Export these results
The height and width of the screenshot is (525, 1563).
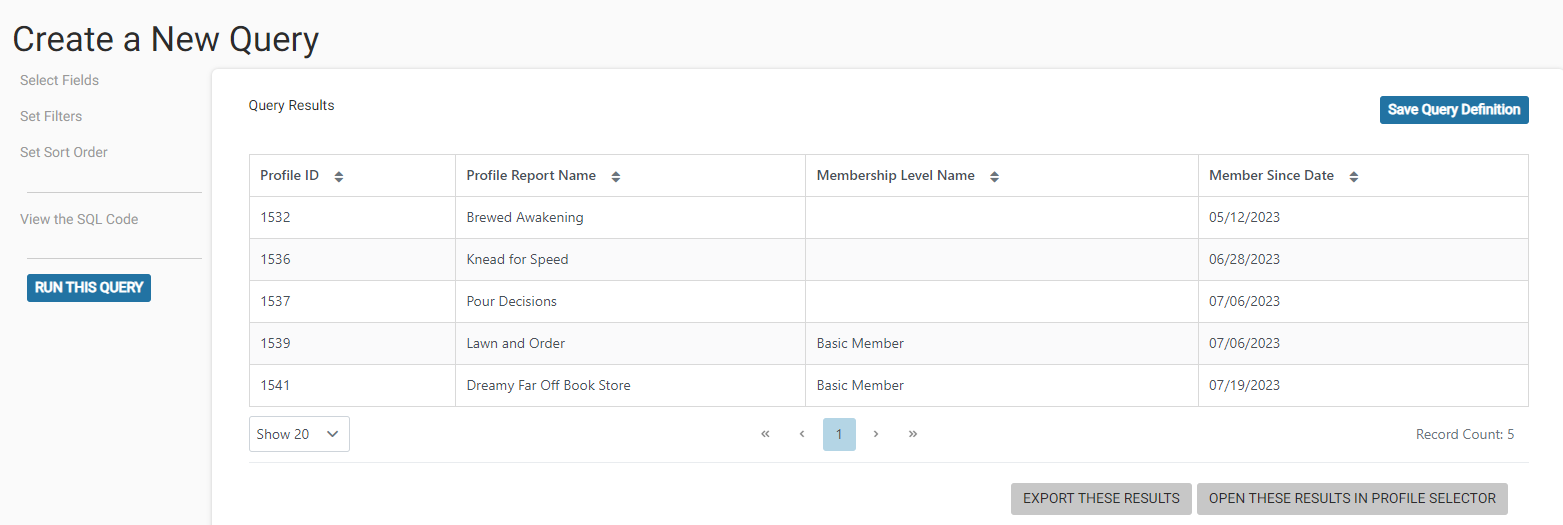pyautogui.click(x=1101, y=498)
